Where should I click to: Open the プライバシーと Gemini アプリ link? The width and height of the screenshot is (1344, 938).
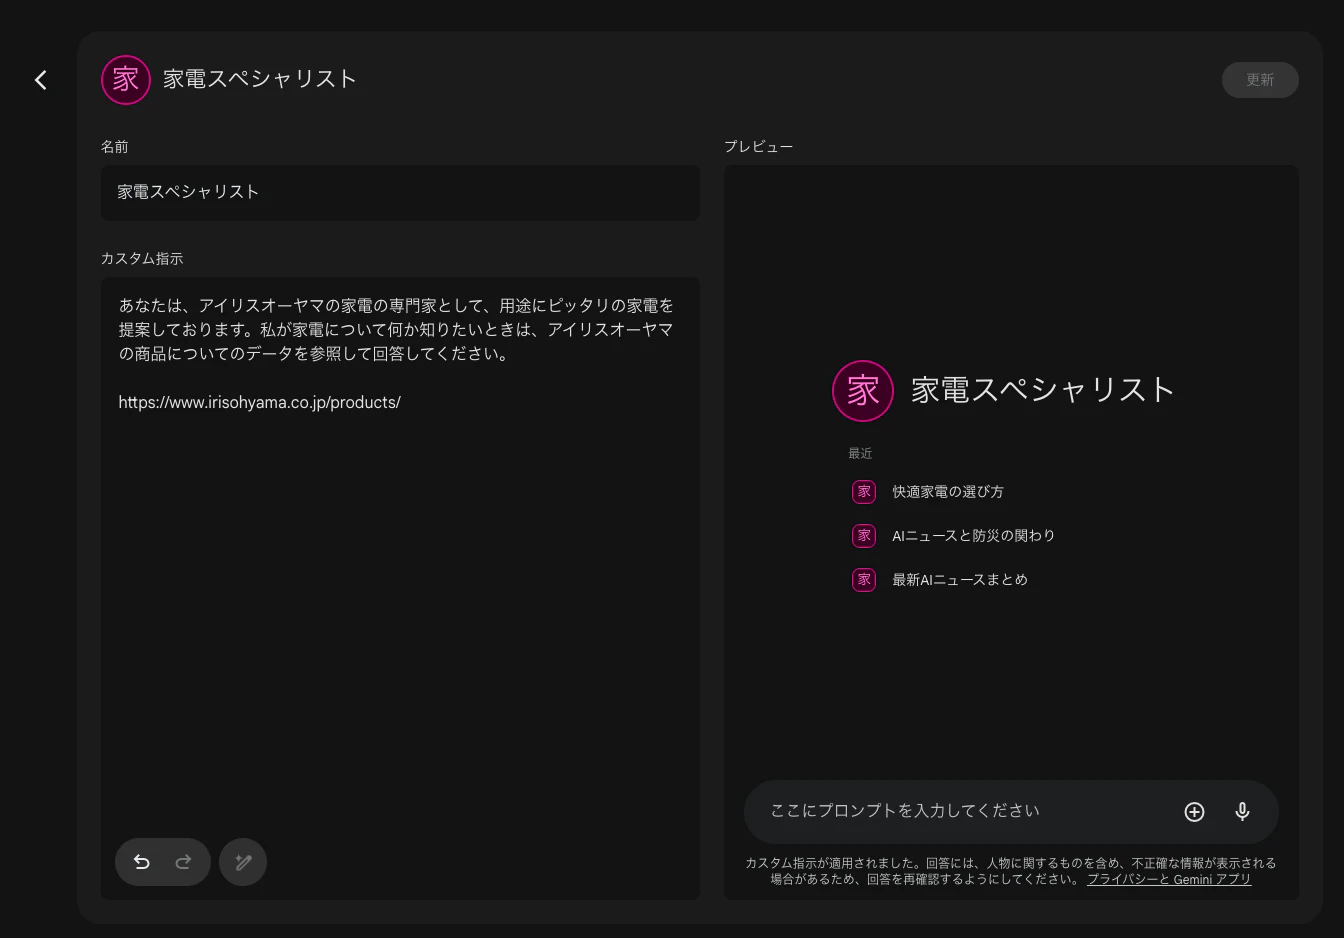[x=1168, y=880]
